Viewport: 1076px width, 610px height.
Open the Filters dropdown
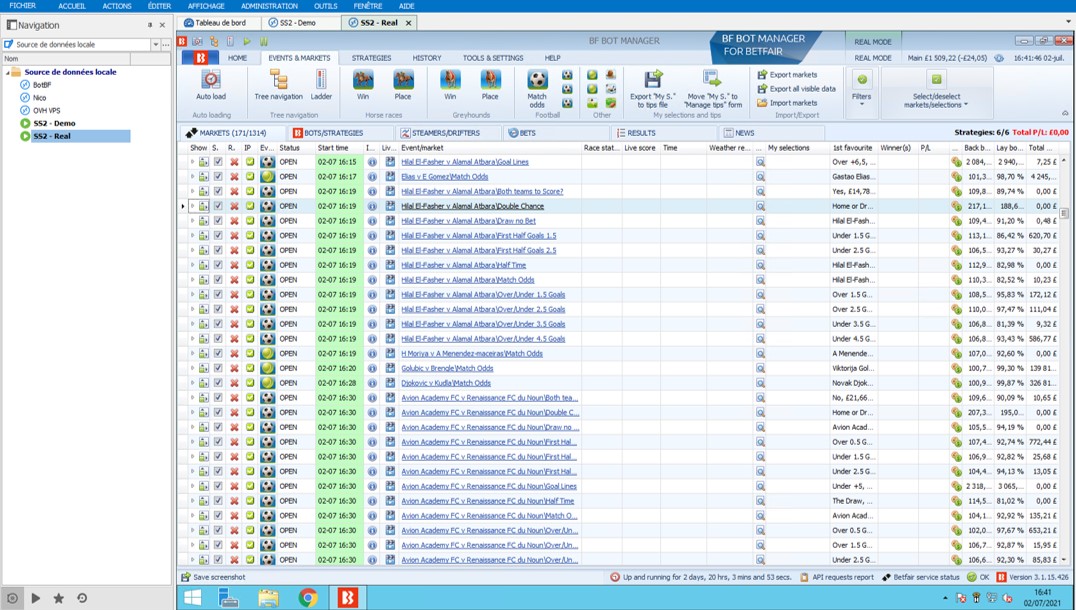click(862, 89)
